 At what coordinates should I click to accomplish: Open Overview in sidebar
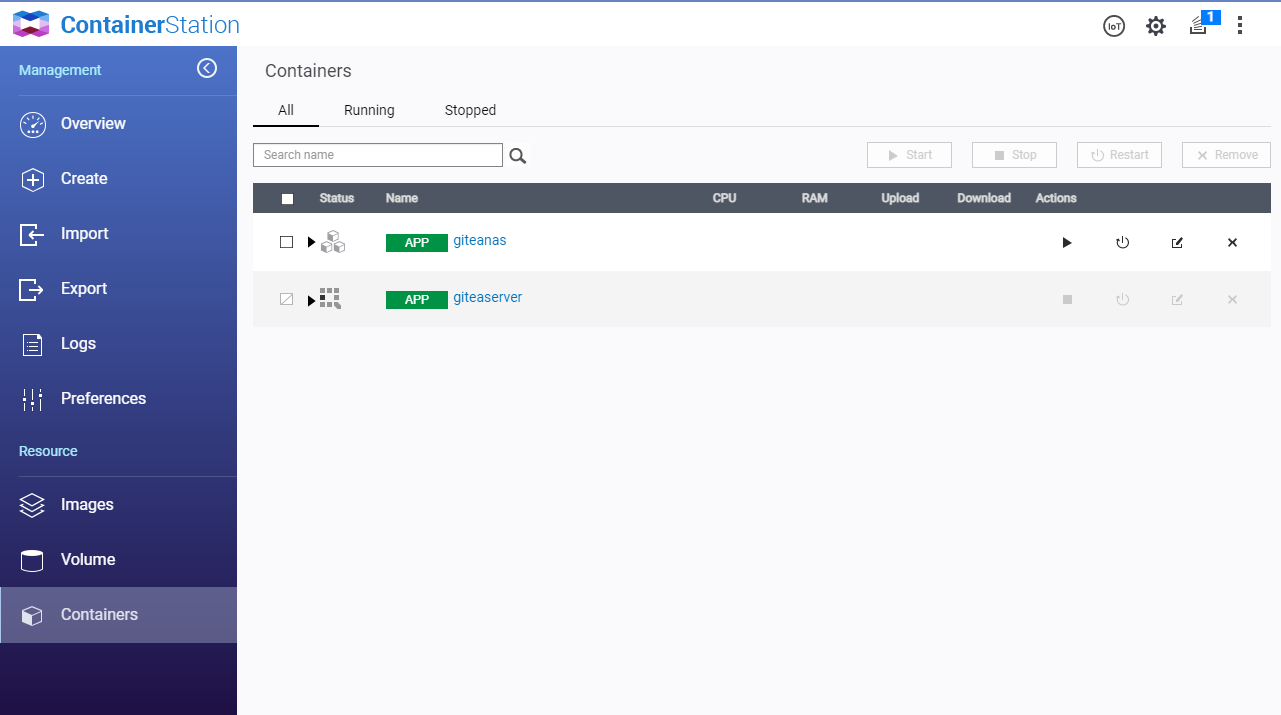pos(118,124)
